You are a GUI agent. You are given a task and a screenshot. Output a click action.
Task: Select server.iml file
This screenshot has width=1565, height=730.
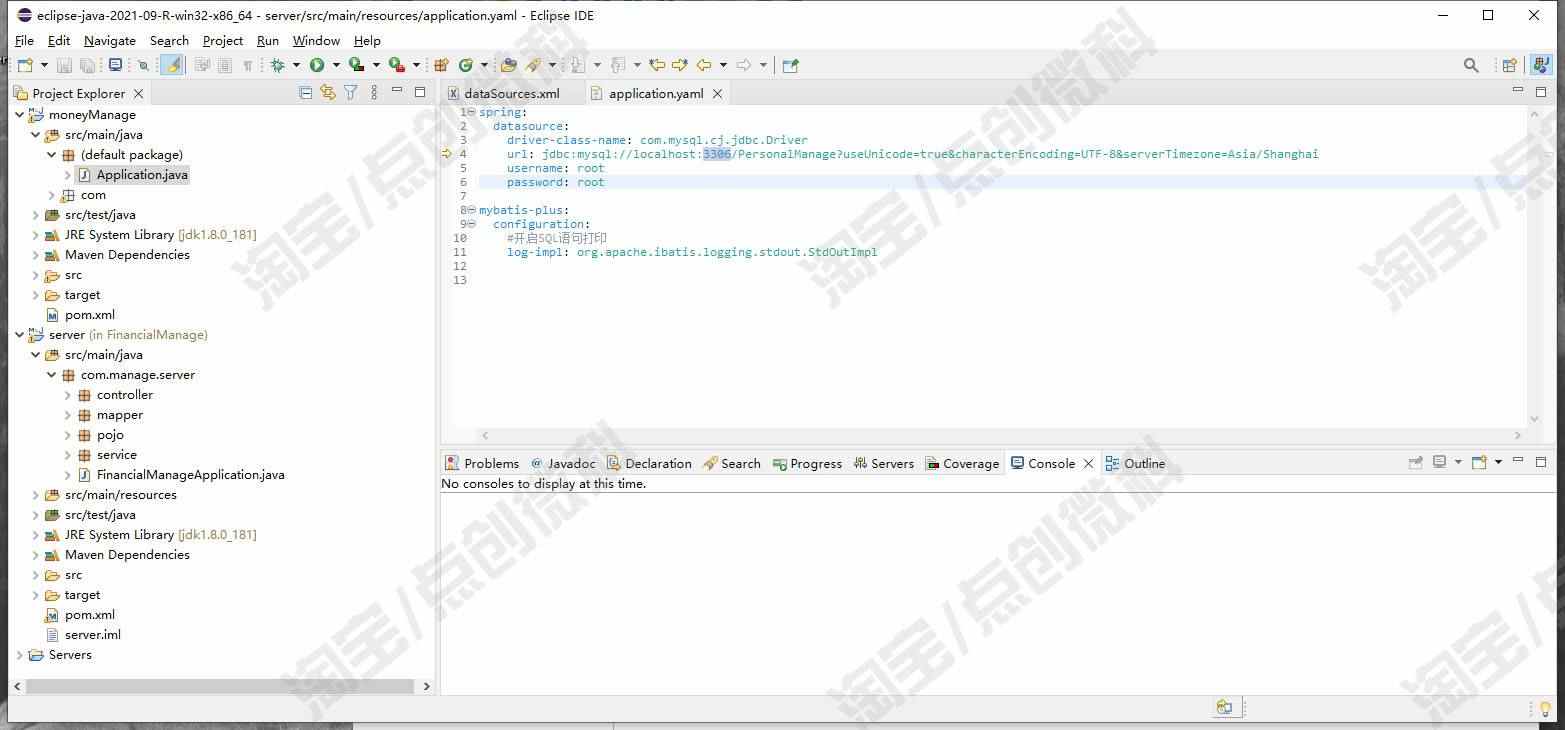pyautogui.click(x=92, y=635)
